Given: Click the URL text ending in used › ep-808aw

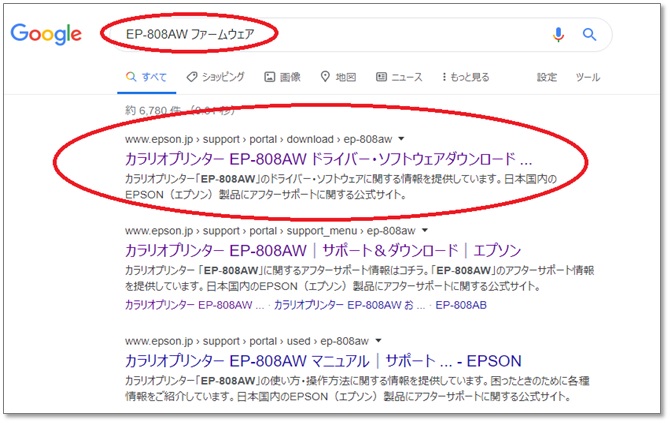Looking at the screenshot, I should pos(247,341).
